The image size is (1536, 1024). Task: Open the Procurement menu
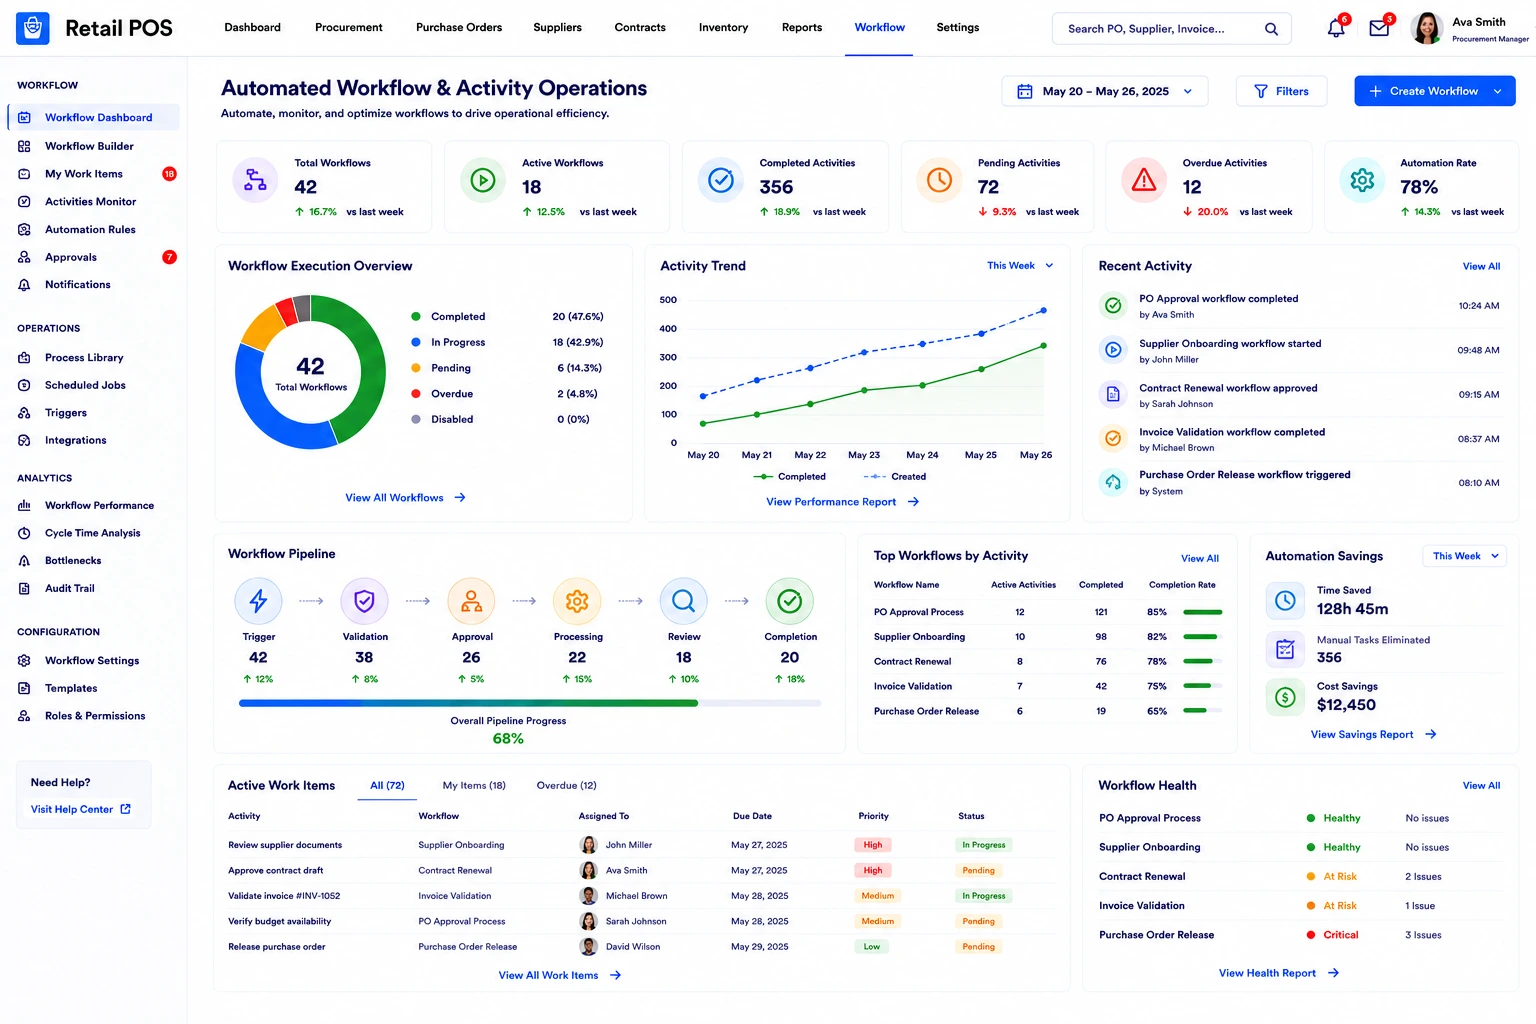click(x=348, y=28)
